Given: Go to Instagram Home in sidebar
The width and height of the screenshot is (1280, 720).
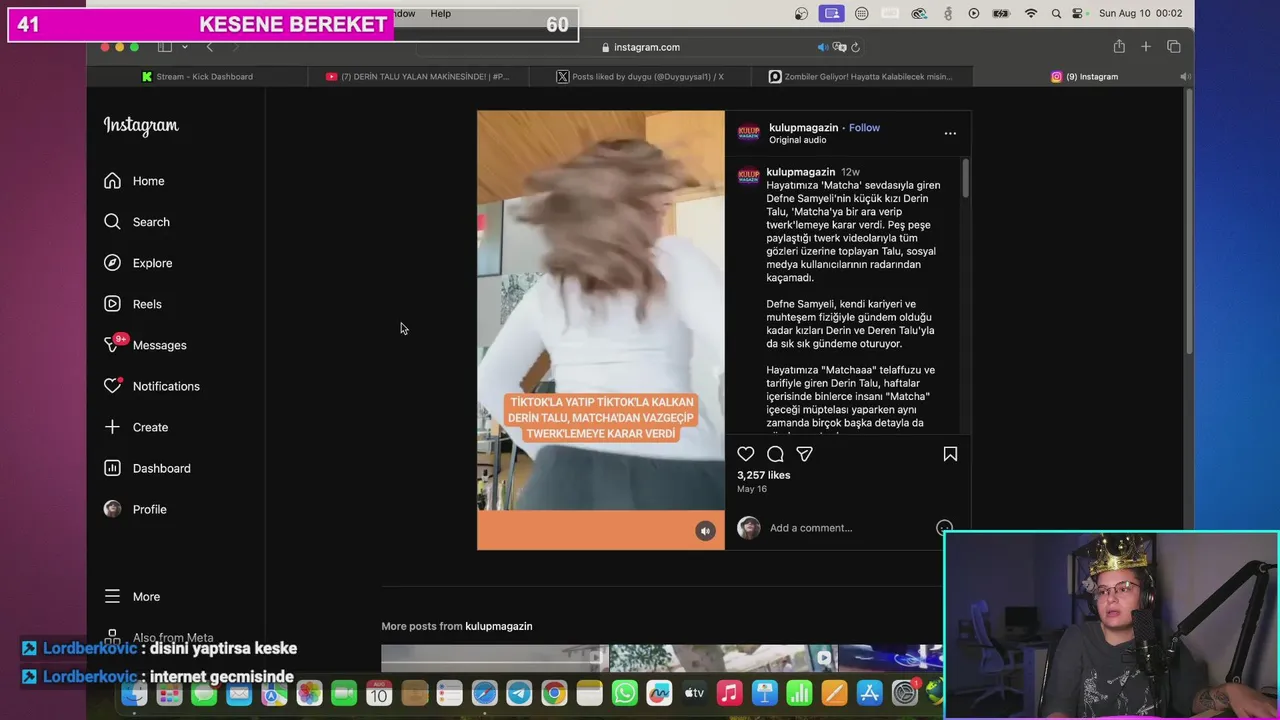Looking at the screenshot, I should point(134,181).
